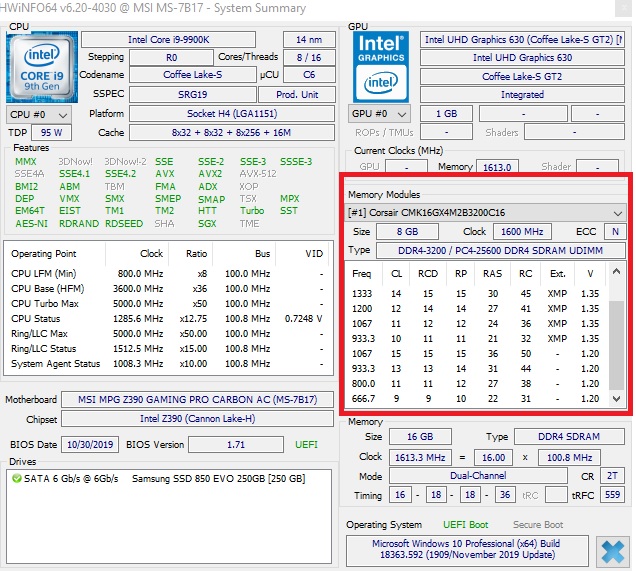Expand the Corsair CMK16GX4M2B3200C16 module dropdown
The image size is (636, 571).
point(485,213)
